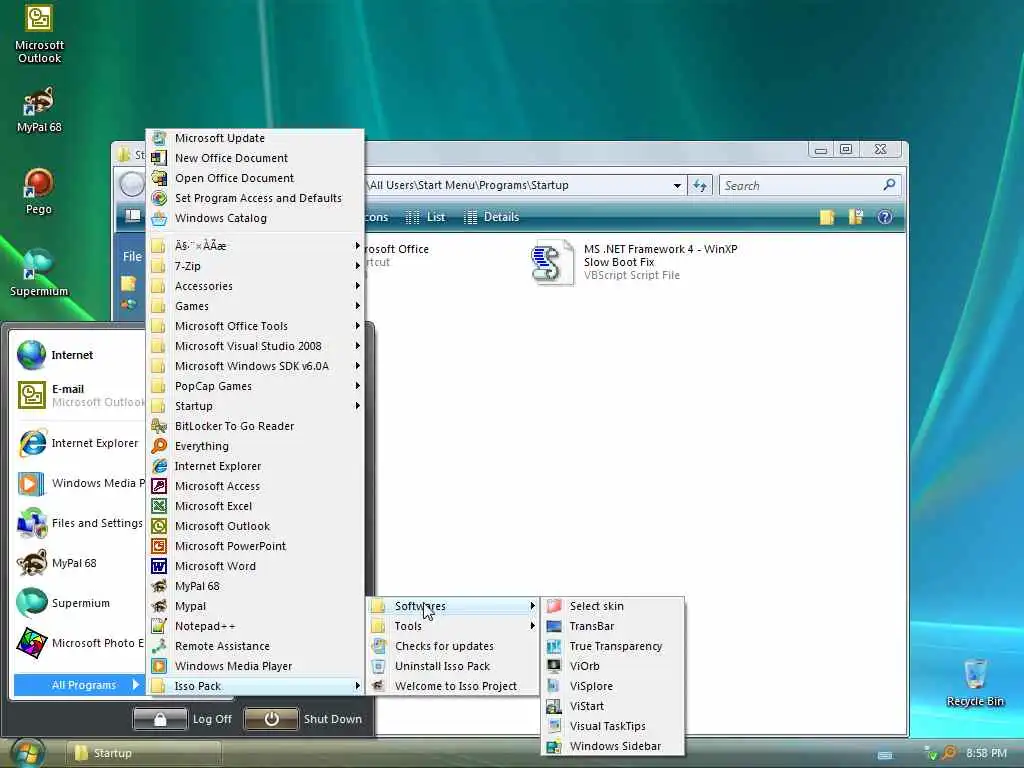Open the Tools submenu in Isso Pack
Viewport: 1024px width, 768px height.
[x=453, y=626]
